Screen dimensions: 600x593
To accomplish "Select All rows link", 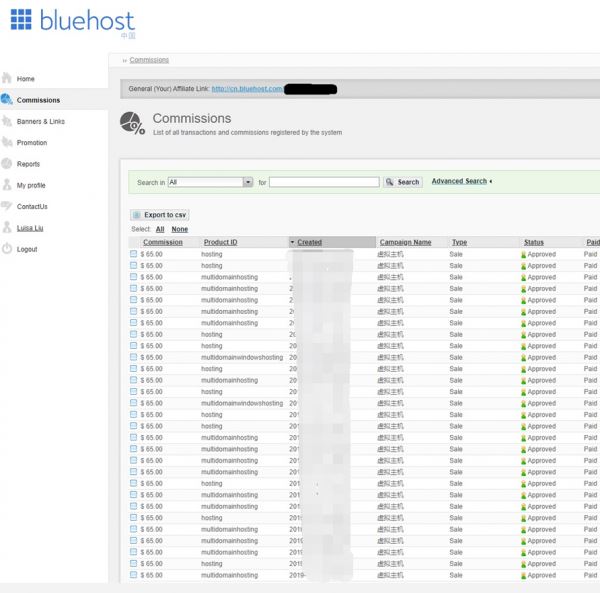I will (160, 229).
